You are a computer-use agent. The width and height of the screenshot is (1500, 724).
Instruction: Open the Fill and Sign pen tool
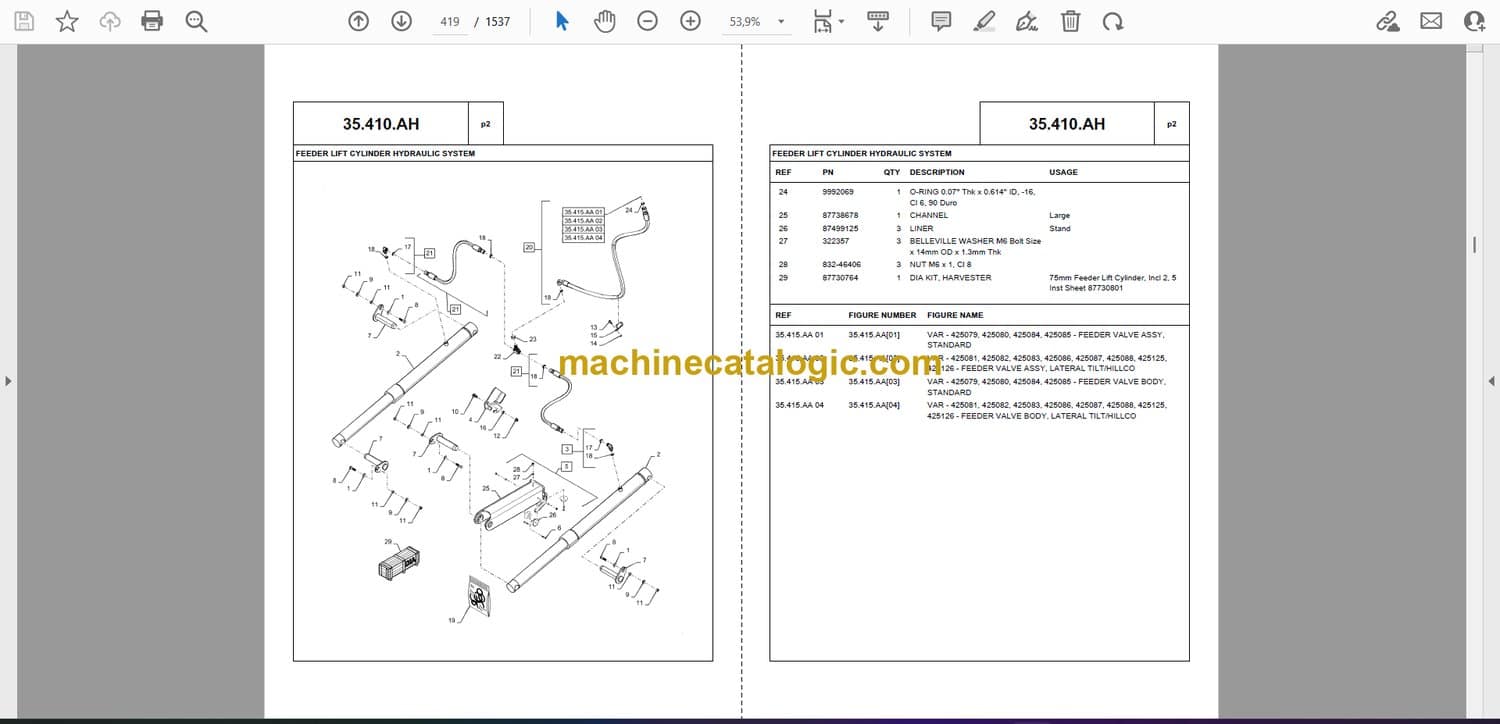point(1027,21)
